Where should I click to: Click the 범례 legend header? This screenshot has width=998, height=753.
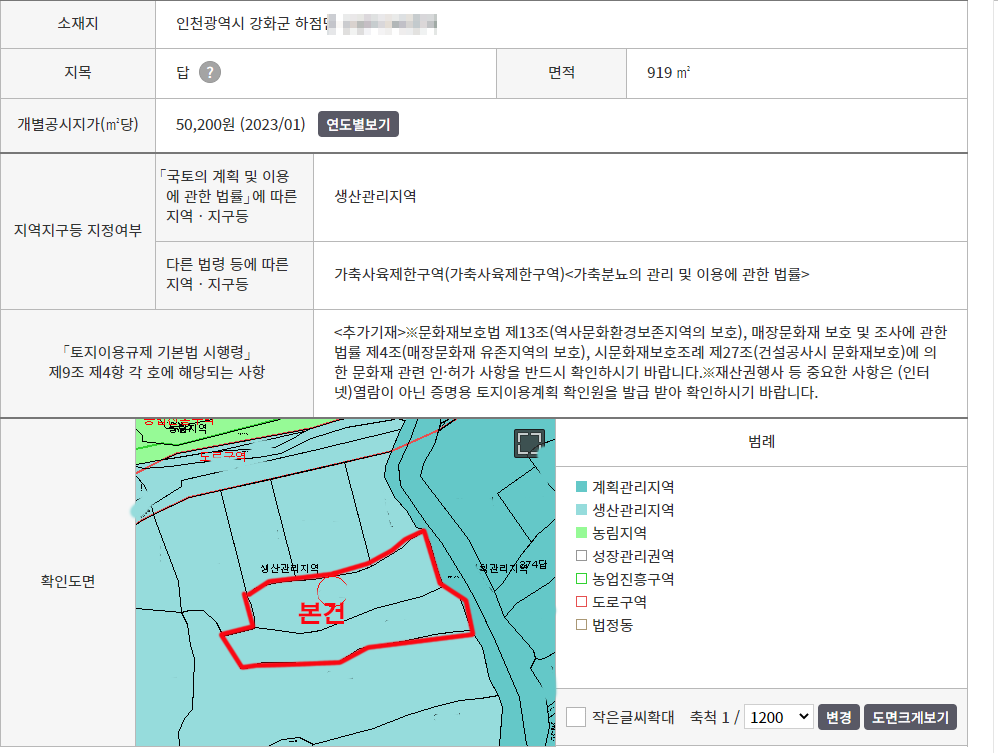(761, 441)
